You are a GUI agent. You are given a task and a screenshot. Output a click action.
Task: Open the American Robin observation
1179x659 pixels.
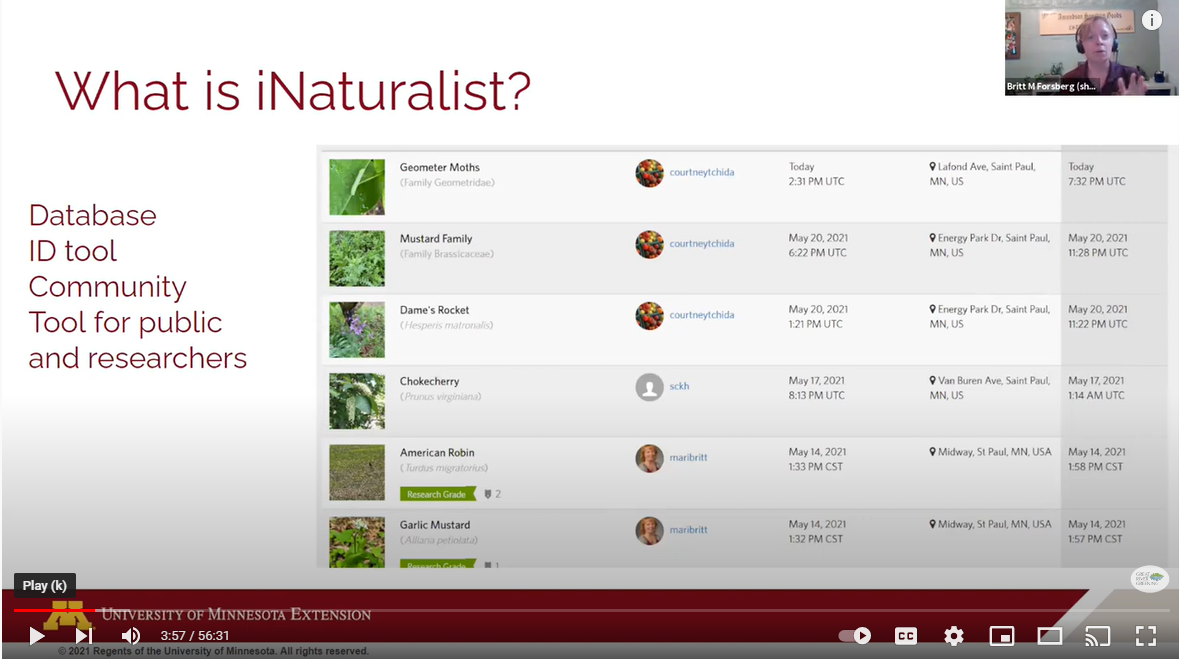point(437,453)
